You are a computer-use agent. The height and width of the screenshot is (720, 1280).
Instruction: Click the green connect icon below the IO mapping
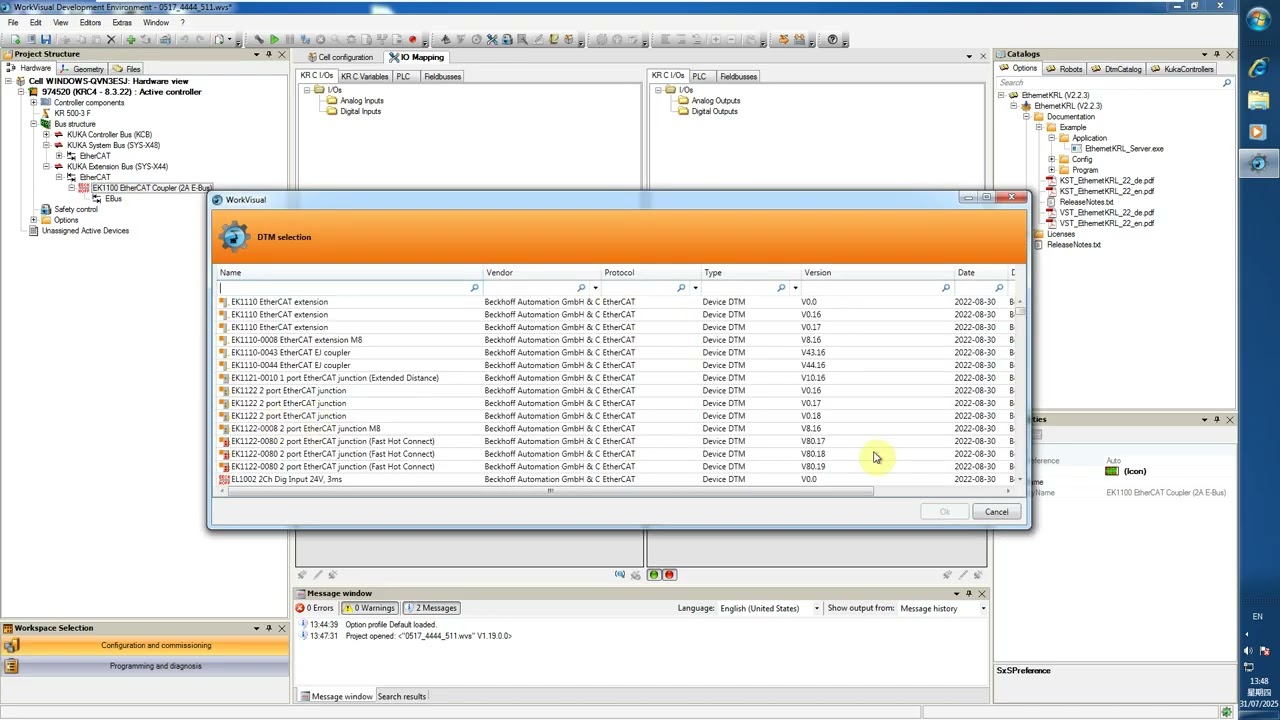click(654, 575)
